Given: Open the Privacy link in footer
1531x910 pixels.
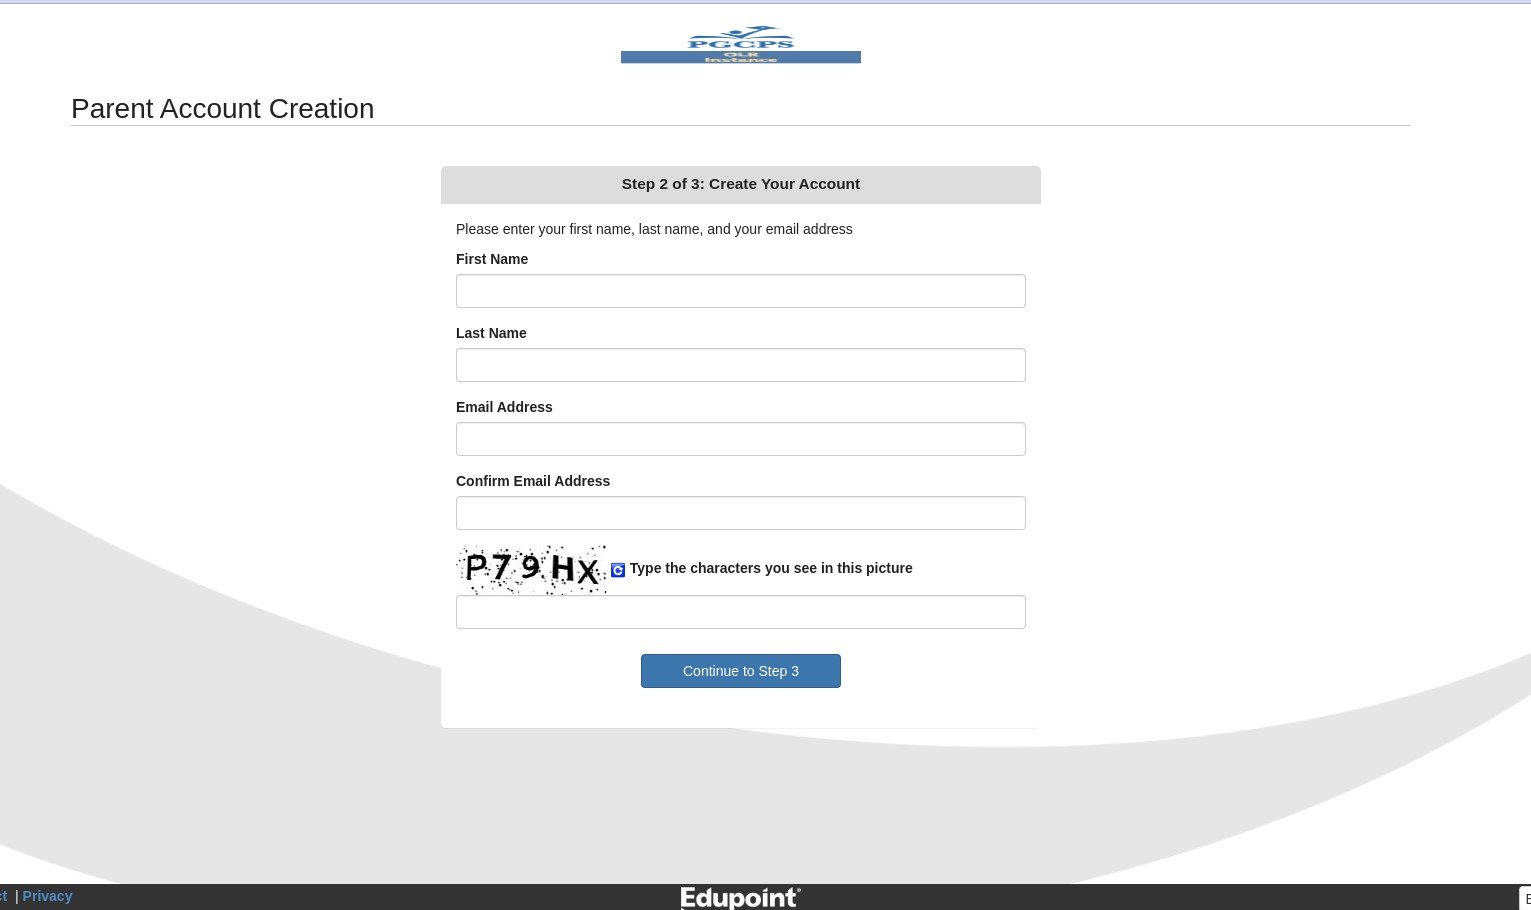Looking at the screenshot, I should coord(47,896).
